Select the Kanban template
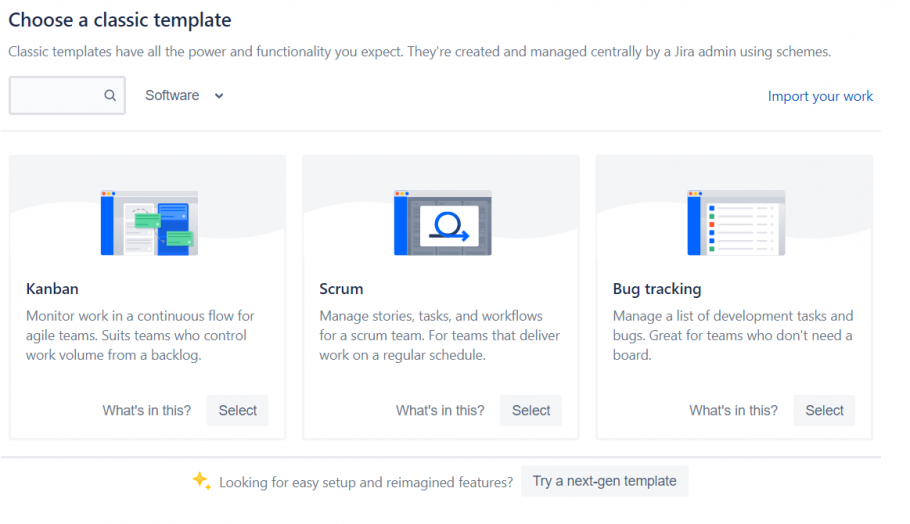Image resolution: width=910 pixels, height=524 pixels. point(237,410)
